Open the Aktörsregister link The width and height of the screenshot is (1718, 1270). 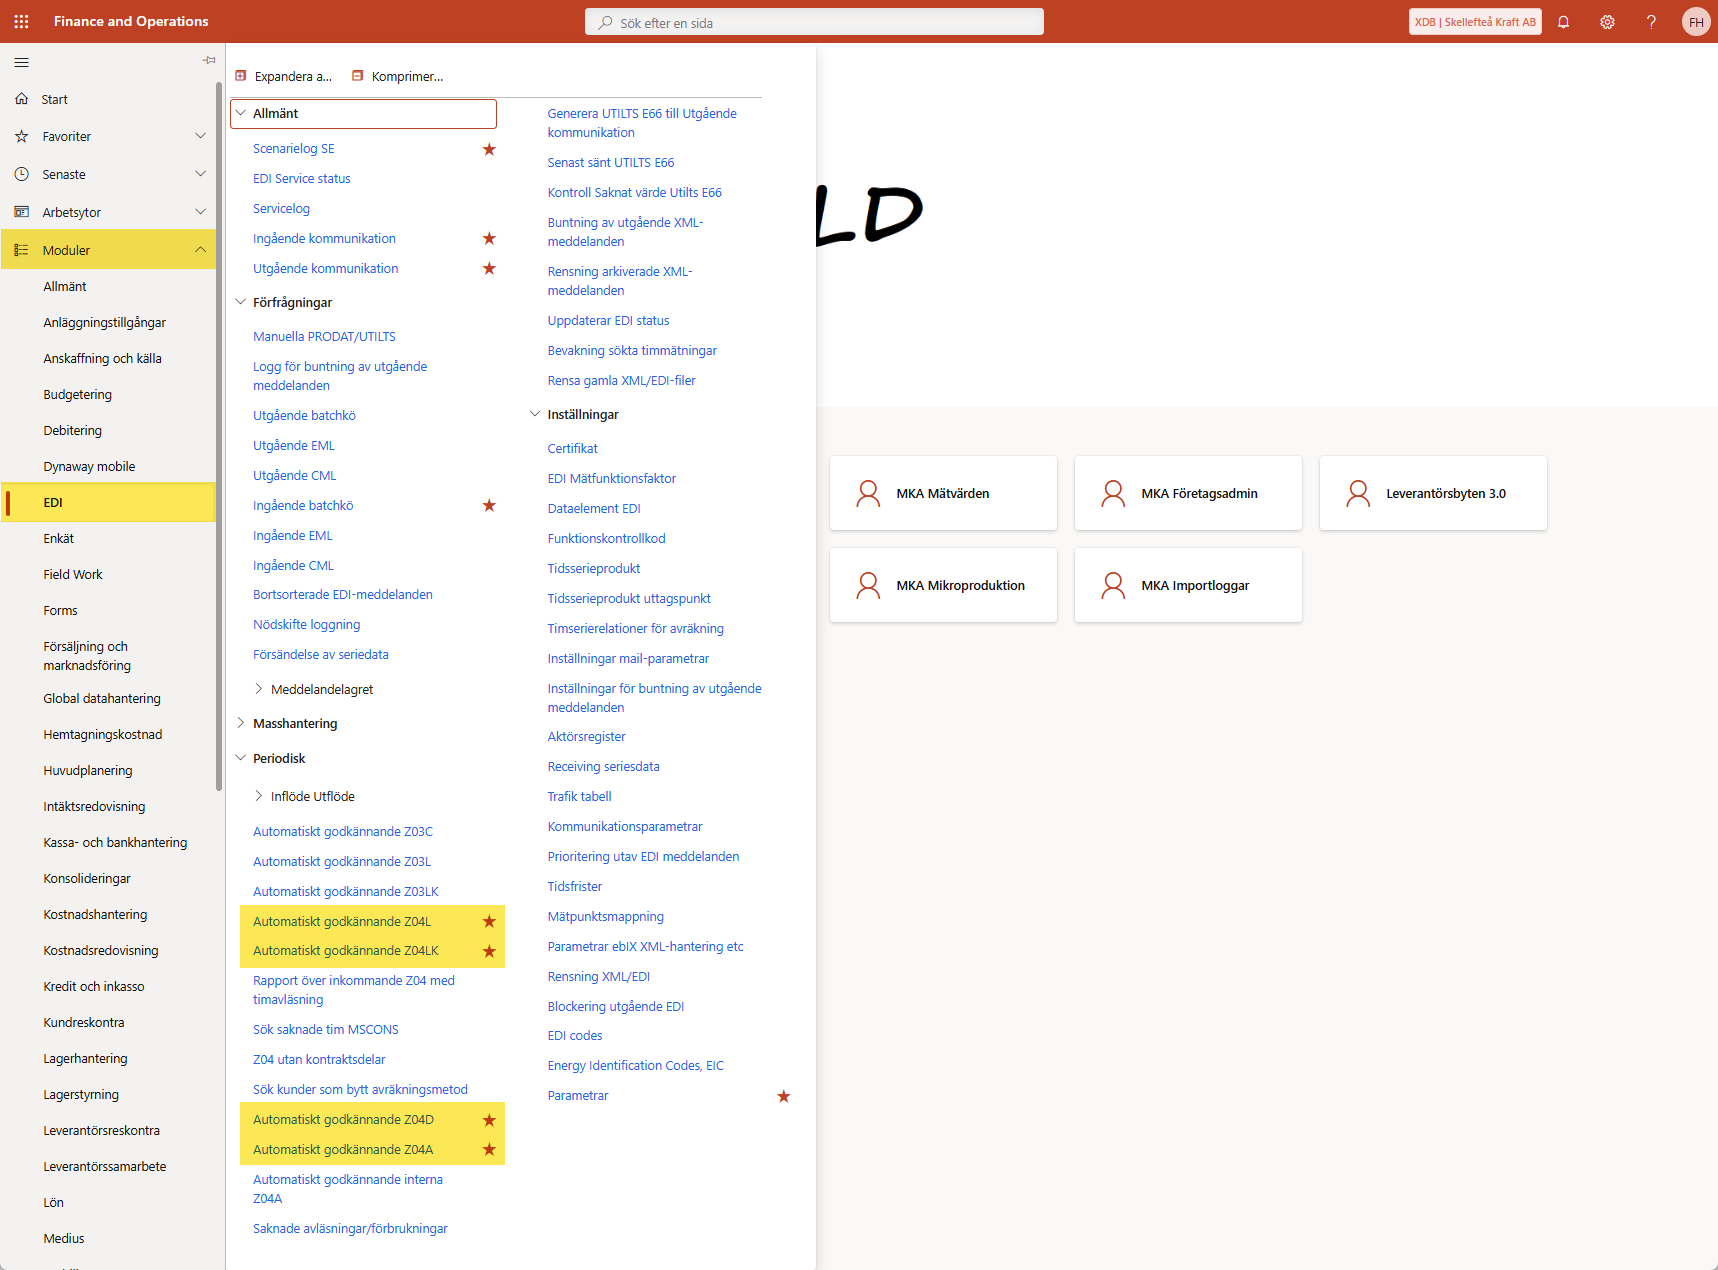click(x=586, y=737)
